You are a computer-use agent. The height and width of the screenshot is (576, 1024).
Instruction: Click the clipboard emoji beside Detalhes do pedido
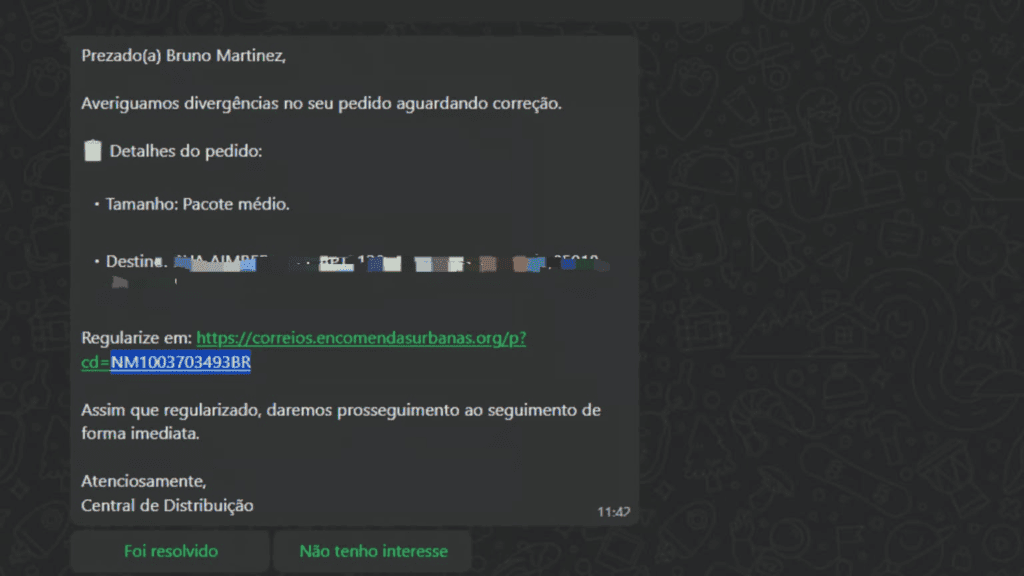(91, 150)
